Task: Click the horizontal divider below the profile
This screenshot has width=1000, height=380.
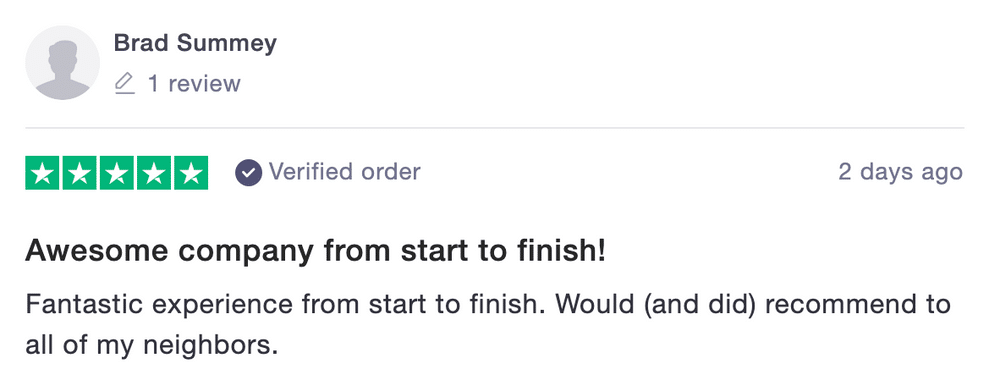Action: pos(495,128)
